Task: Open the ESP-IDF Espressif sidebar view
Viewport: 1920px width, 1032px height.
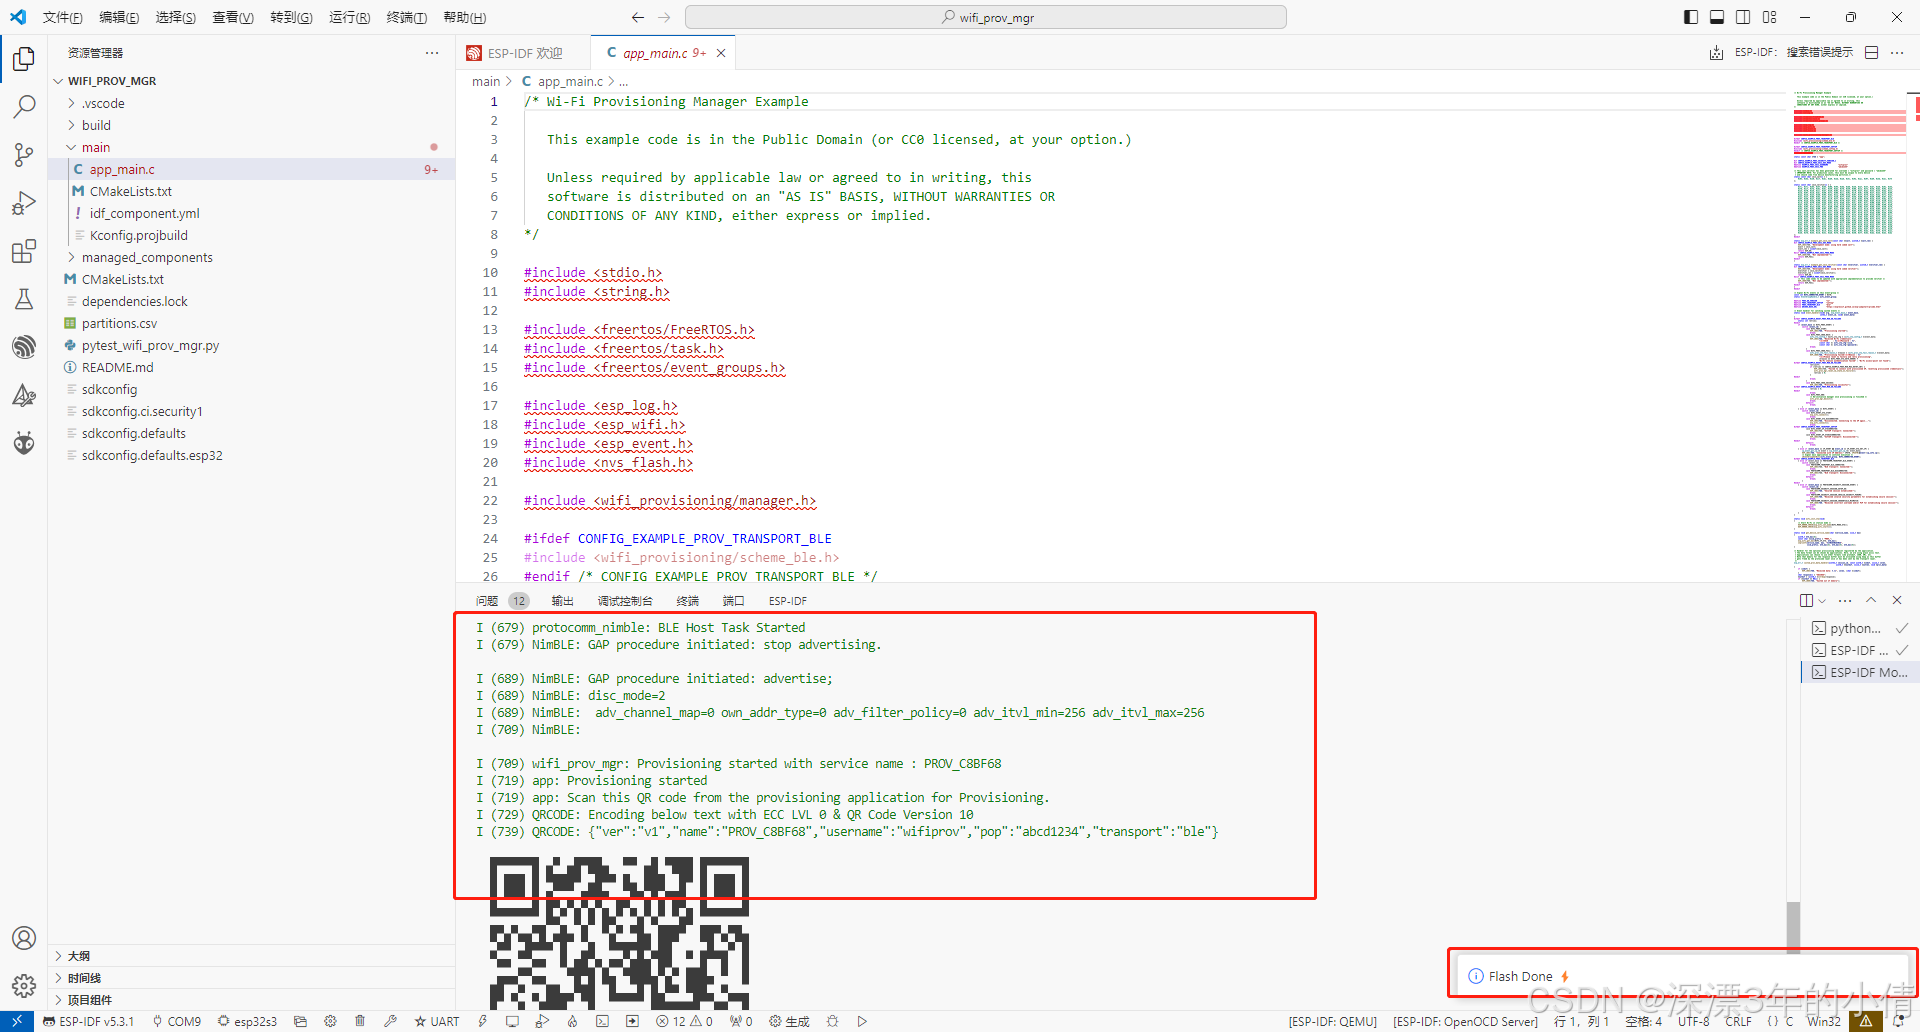Action: pos(24,347)
